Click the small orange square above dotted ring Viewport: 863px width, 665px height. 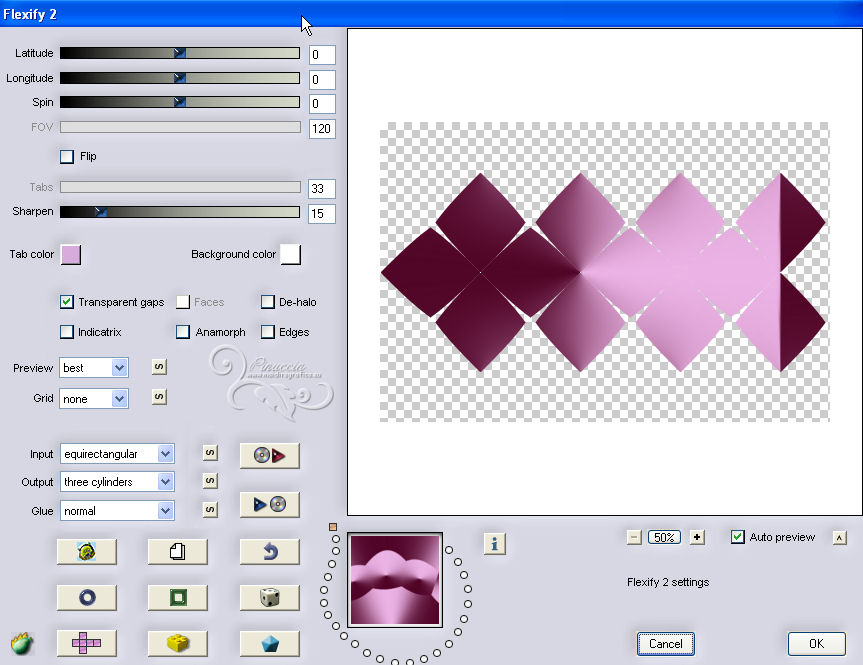pos(332,527)
